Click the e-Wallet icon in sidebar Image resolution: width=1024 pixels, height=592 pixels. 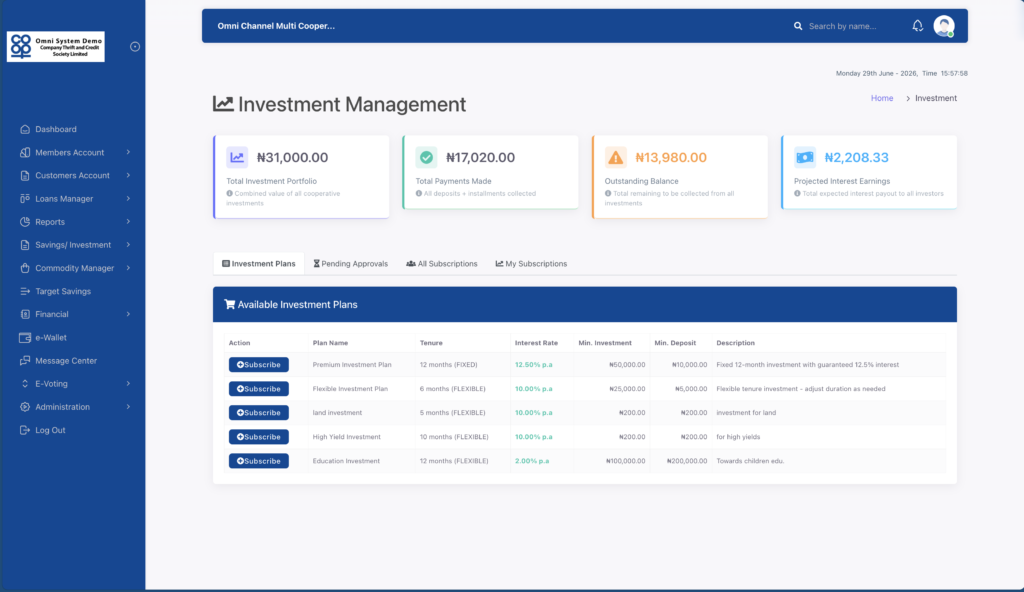coord(25,338)
